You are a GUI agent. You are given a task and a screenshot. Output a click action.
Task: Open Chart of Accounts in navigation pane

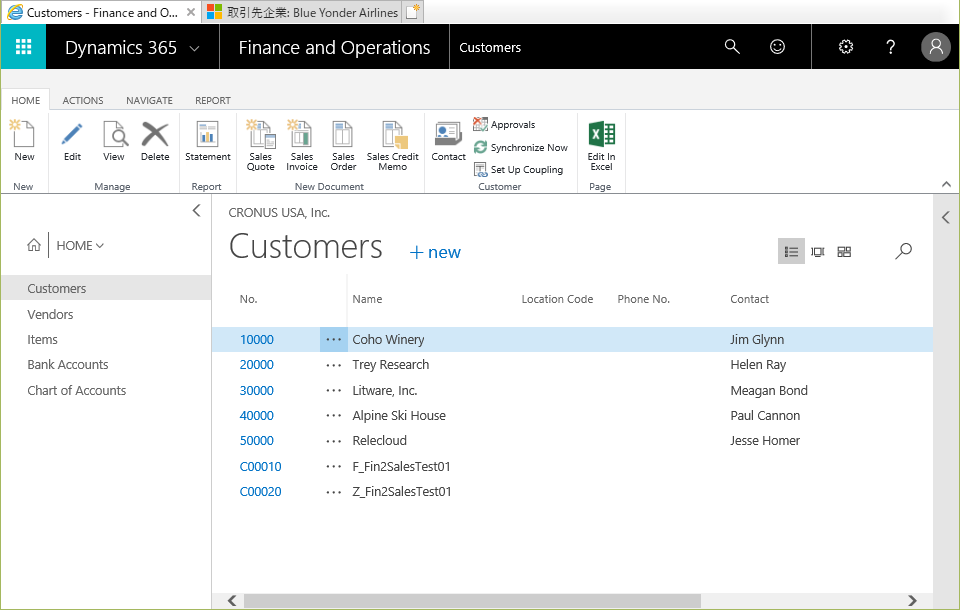point(77,390)
